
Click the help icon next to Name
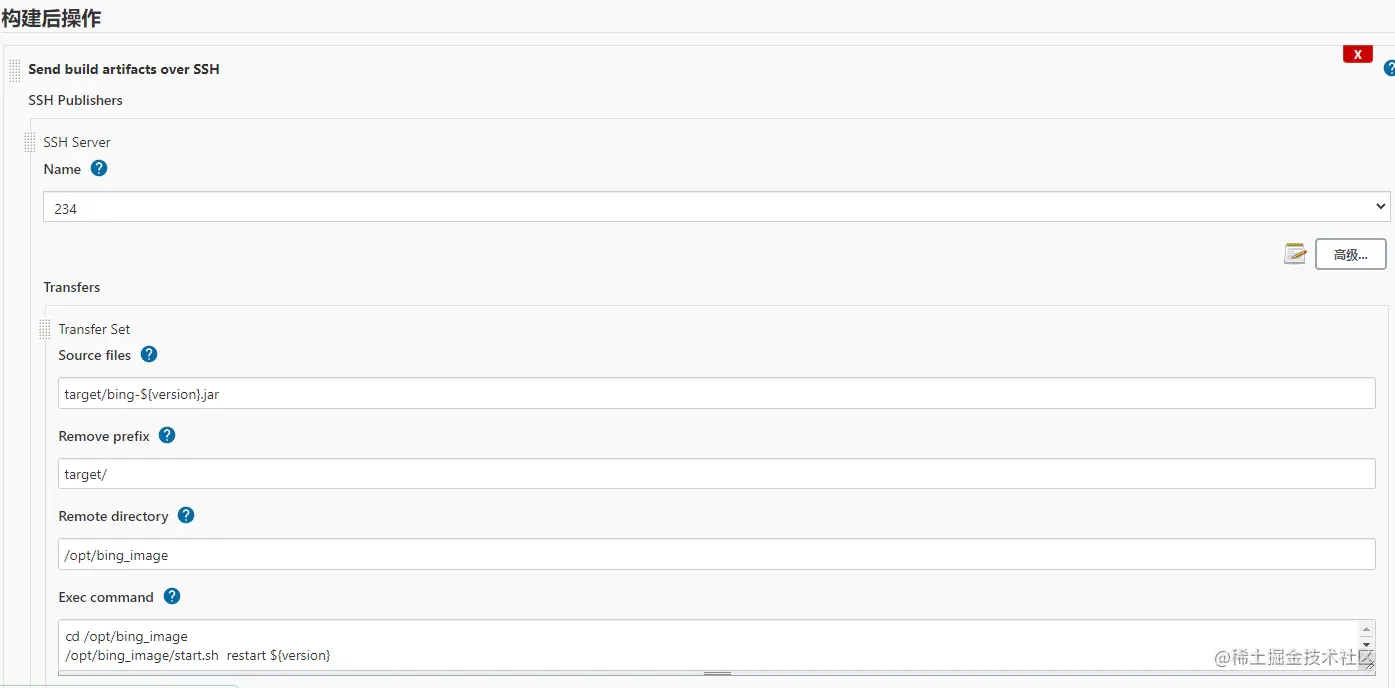coord(99,168)
